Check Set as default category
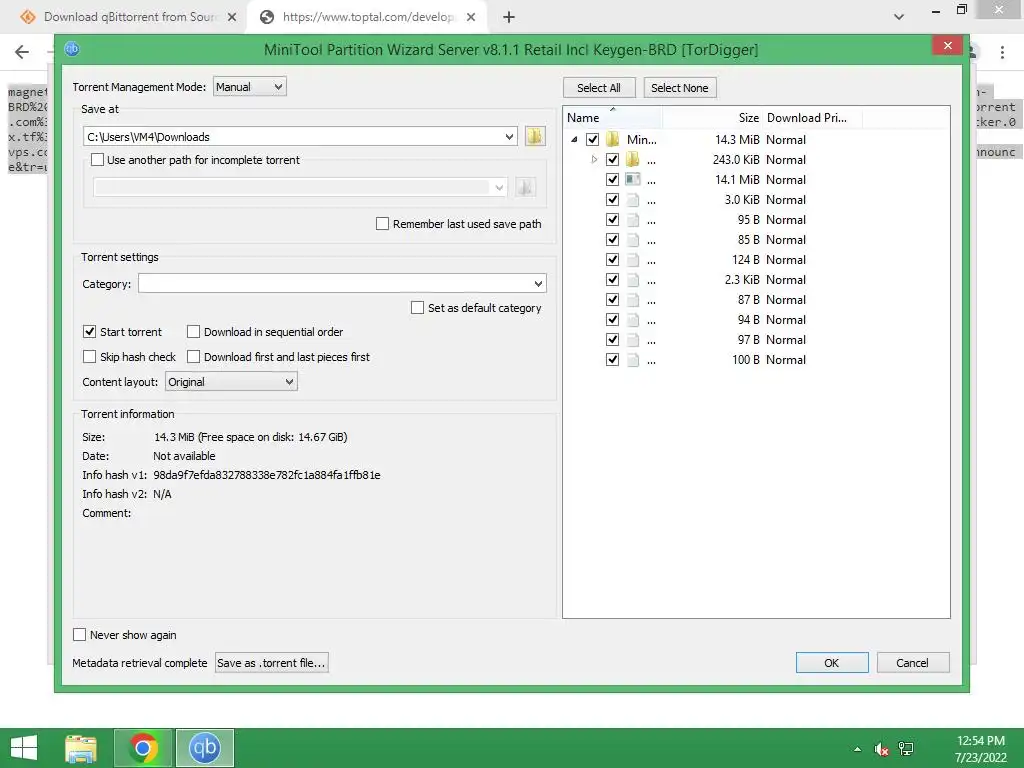This screenshot has height=768, width=1024. click(x=417, y=308)
